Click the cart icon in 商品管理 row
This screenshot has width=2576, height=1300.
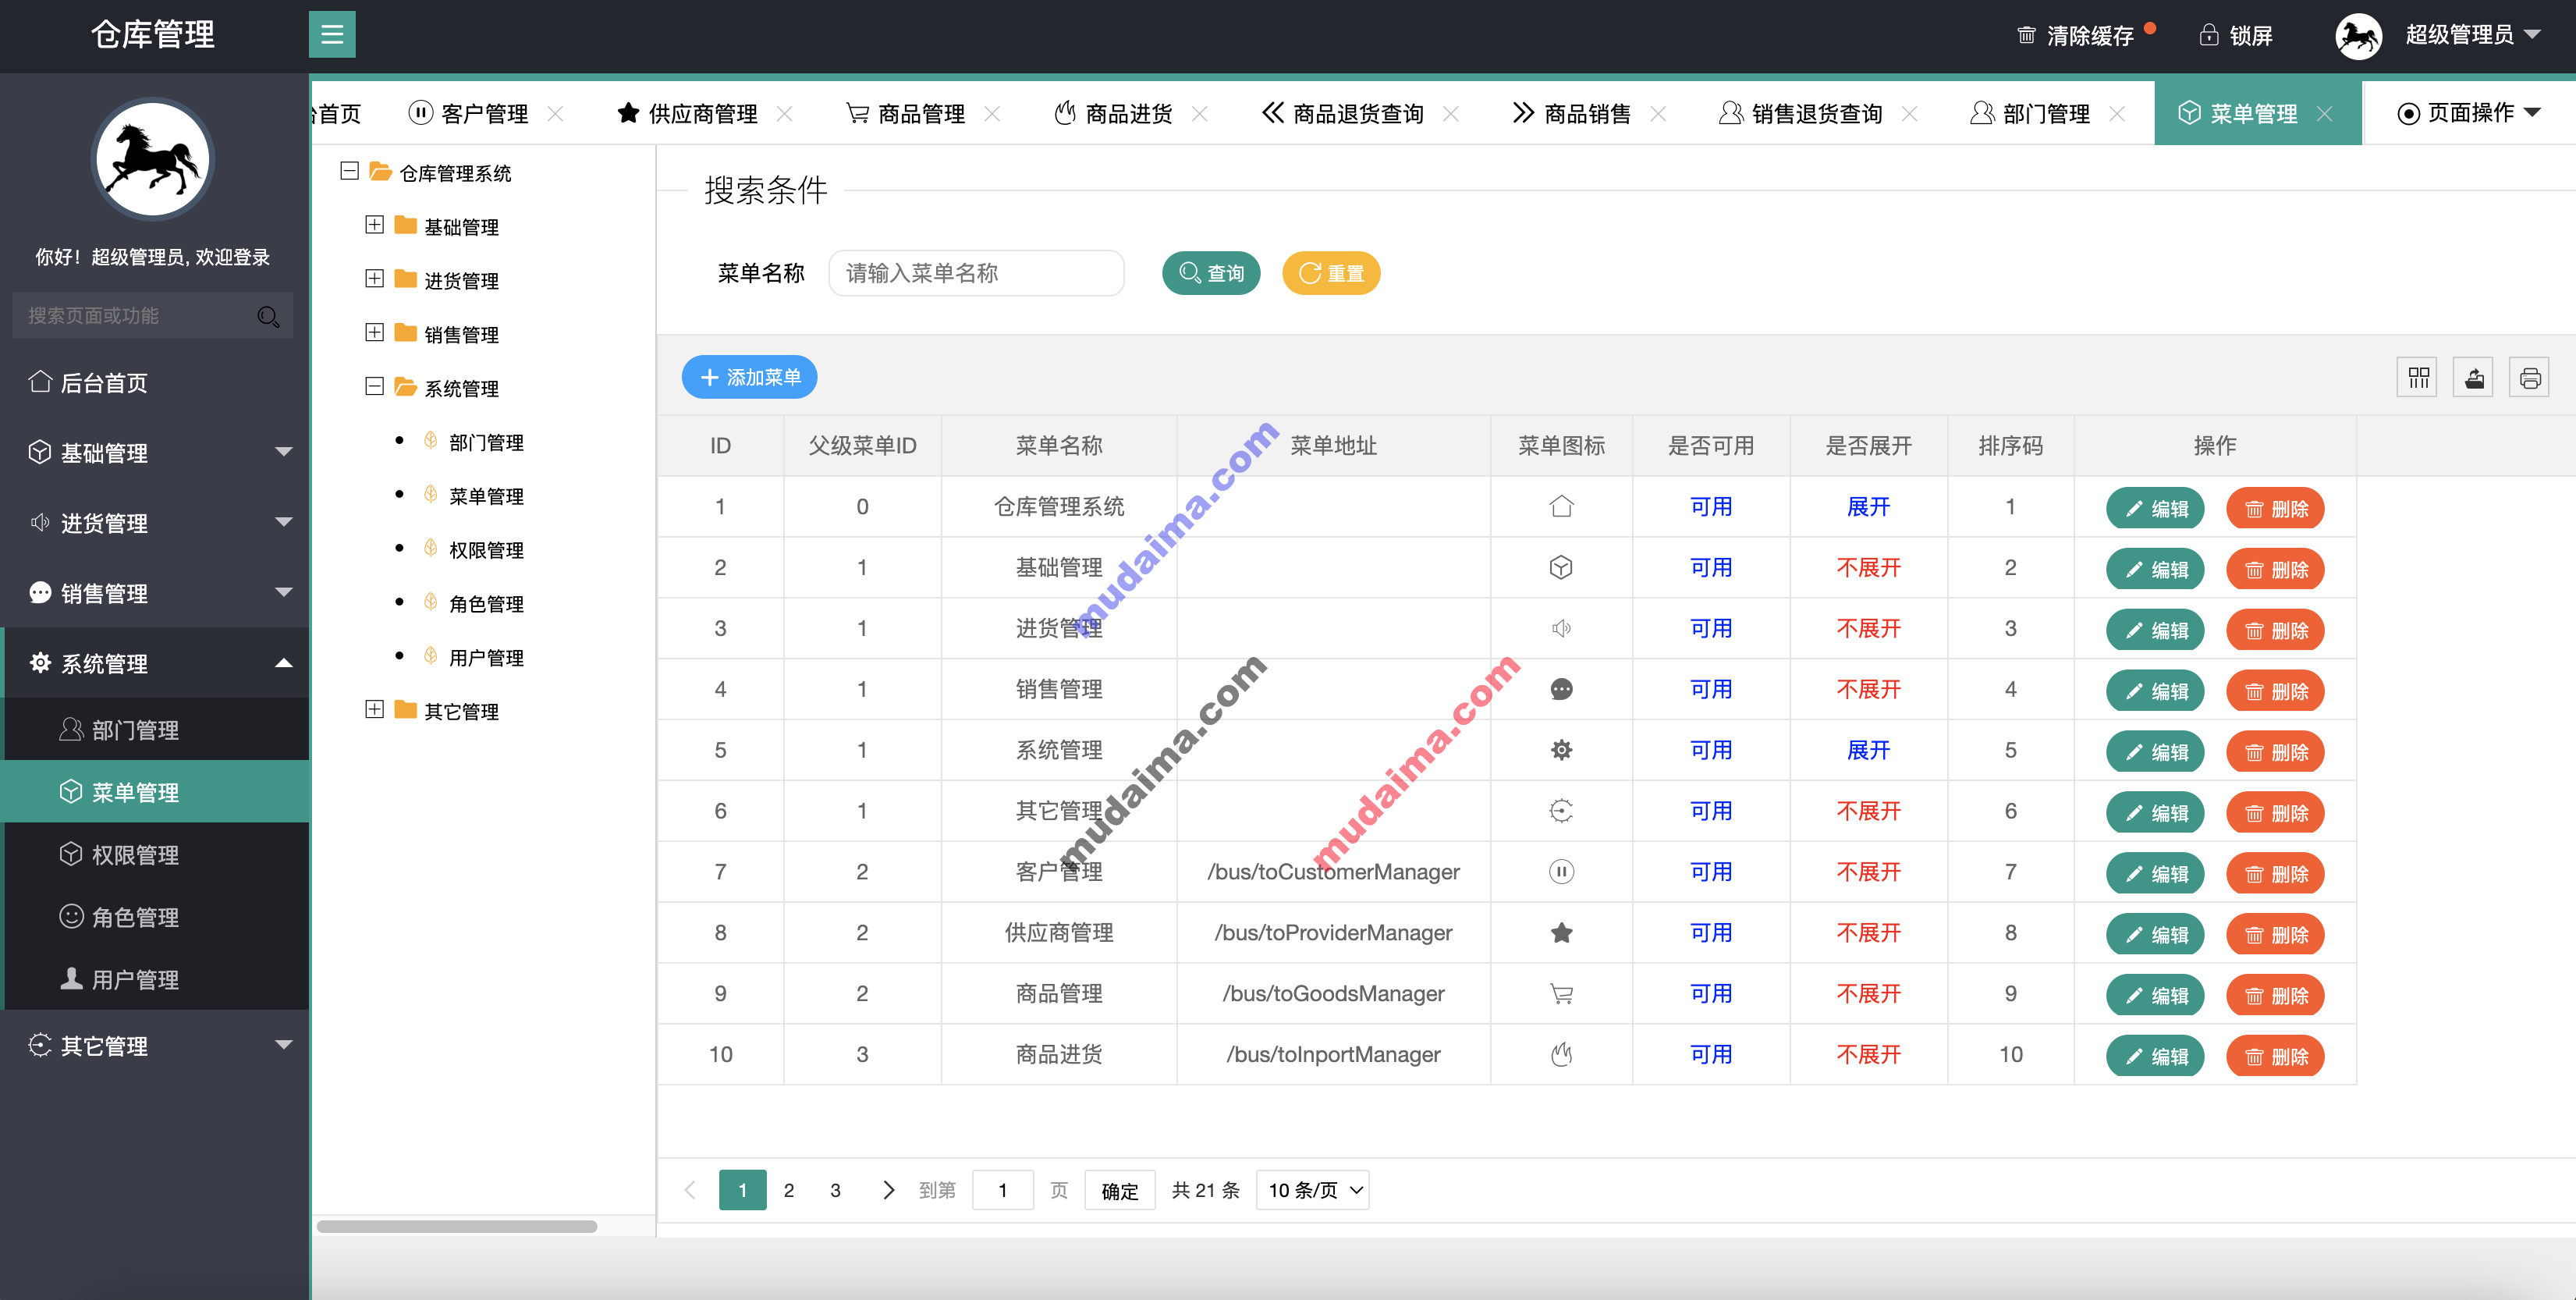[1561, 994]
